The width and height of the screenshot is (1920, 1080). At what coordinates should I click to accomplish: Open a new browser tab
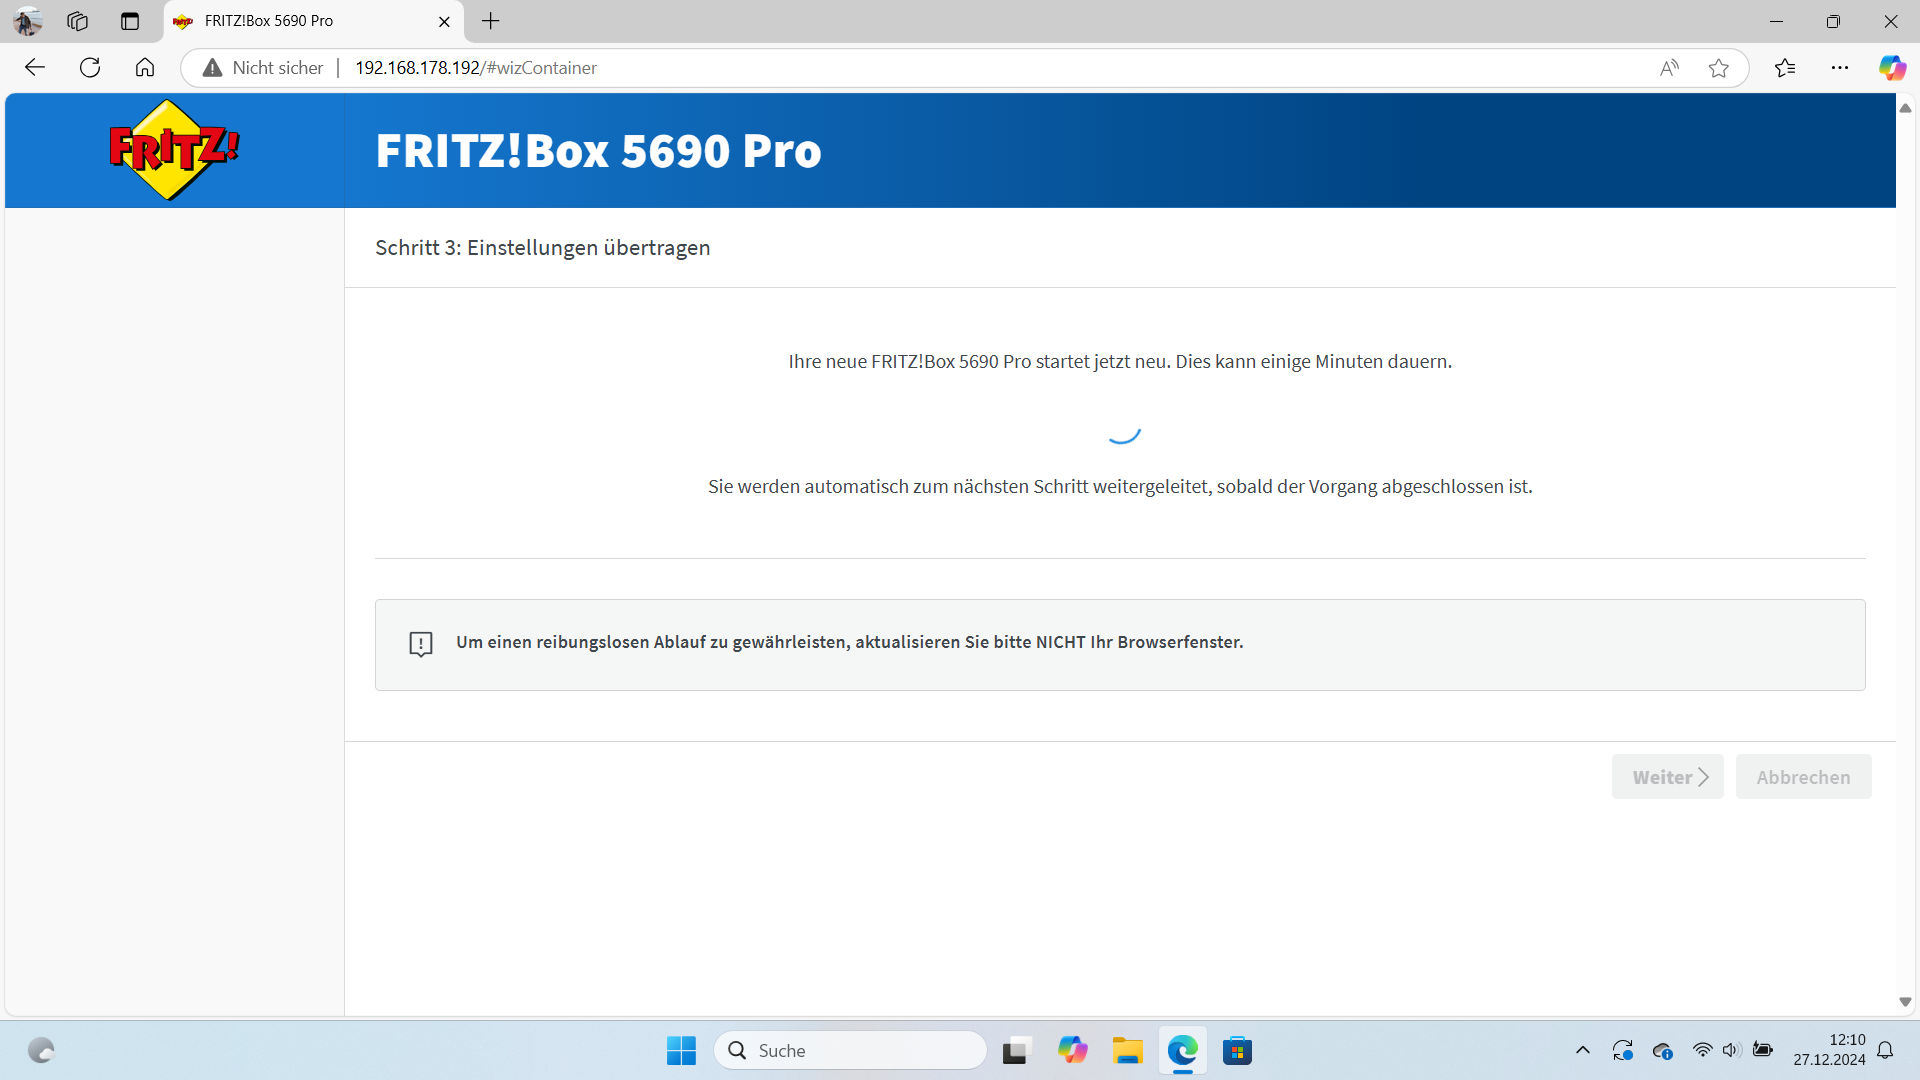tap(491, 21)
